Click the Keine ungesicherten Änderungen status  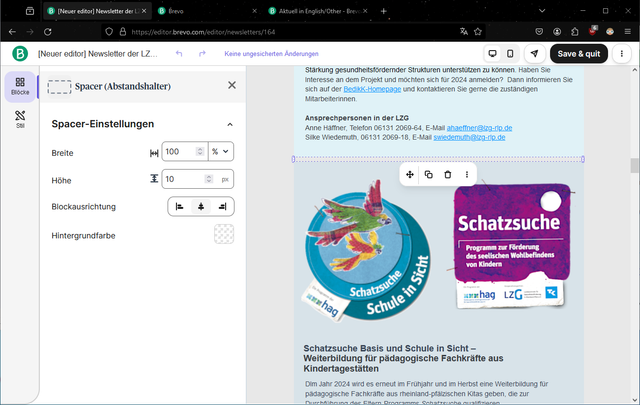tap(271, 54)
